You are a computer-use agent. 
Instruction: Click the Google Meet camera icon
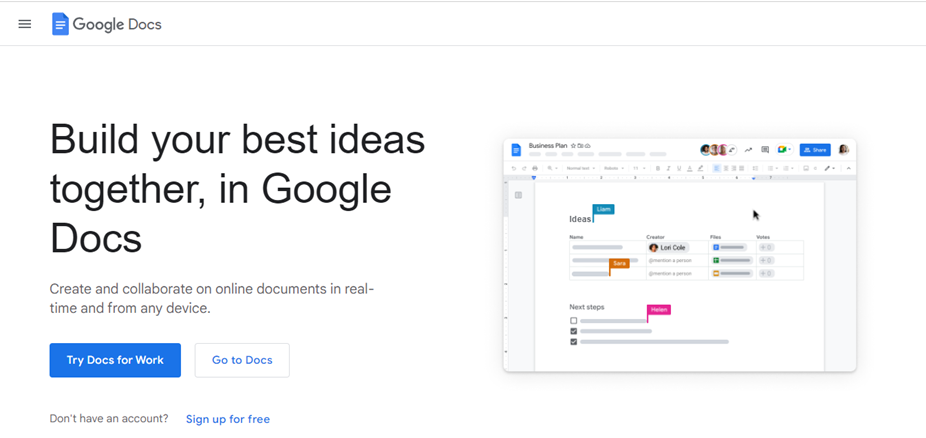pyautogui.click(x=783, y=150)
